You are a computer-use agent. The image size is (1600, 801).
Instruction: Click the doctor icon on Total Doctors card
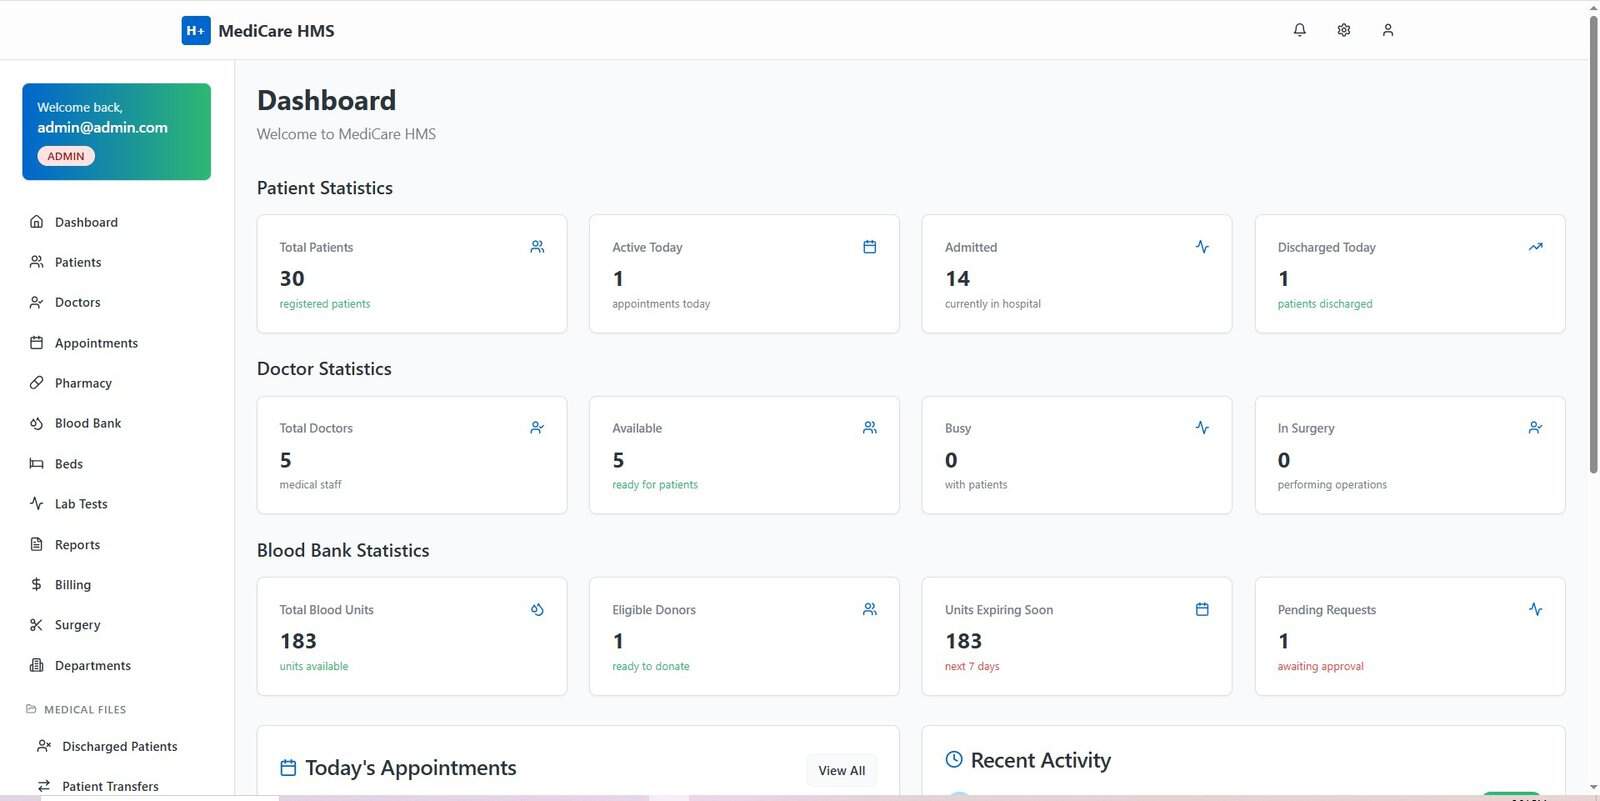click(x=537, y=428)
